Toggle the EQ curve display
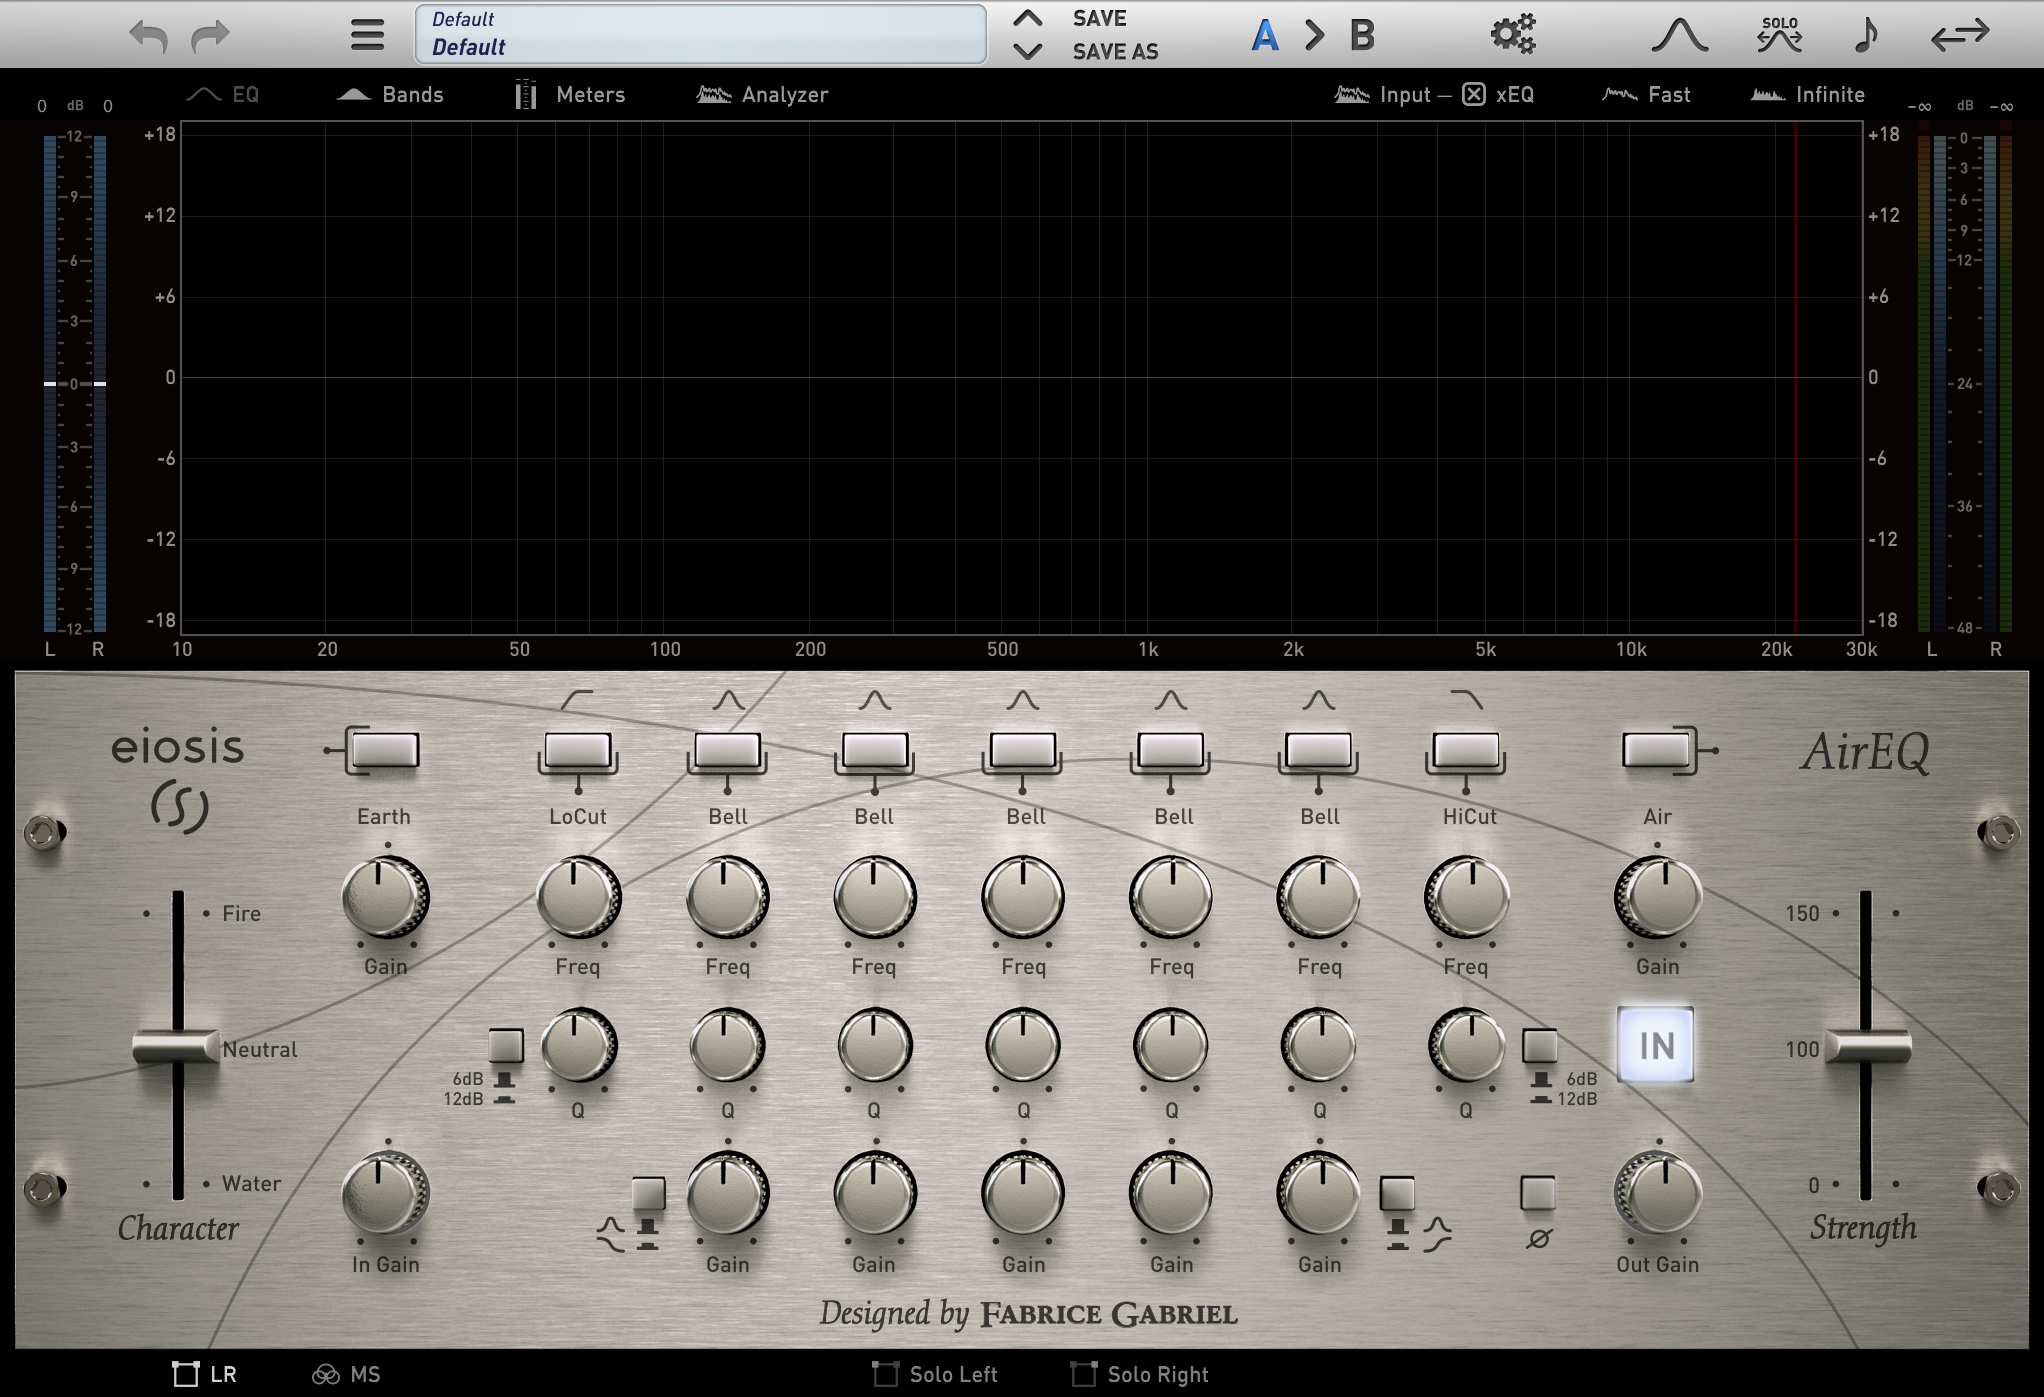The width and height of the screenshot is (2044, 1397). (224, 95)
